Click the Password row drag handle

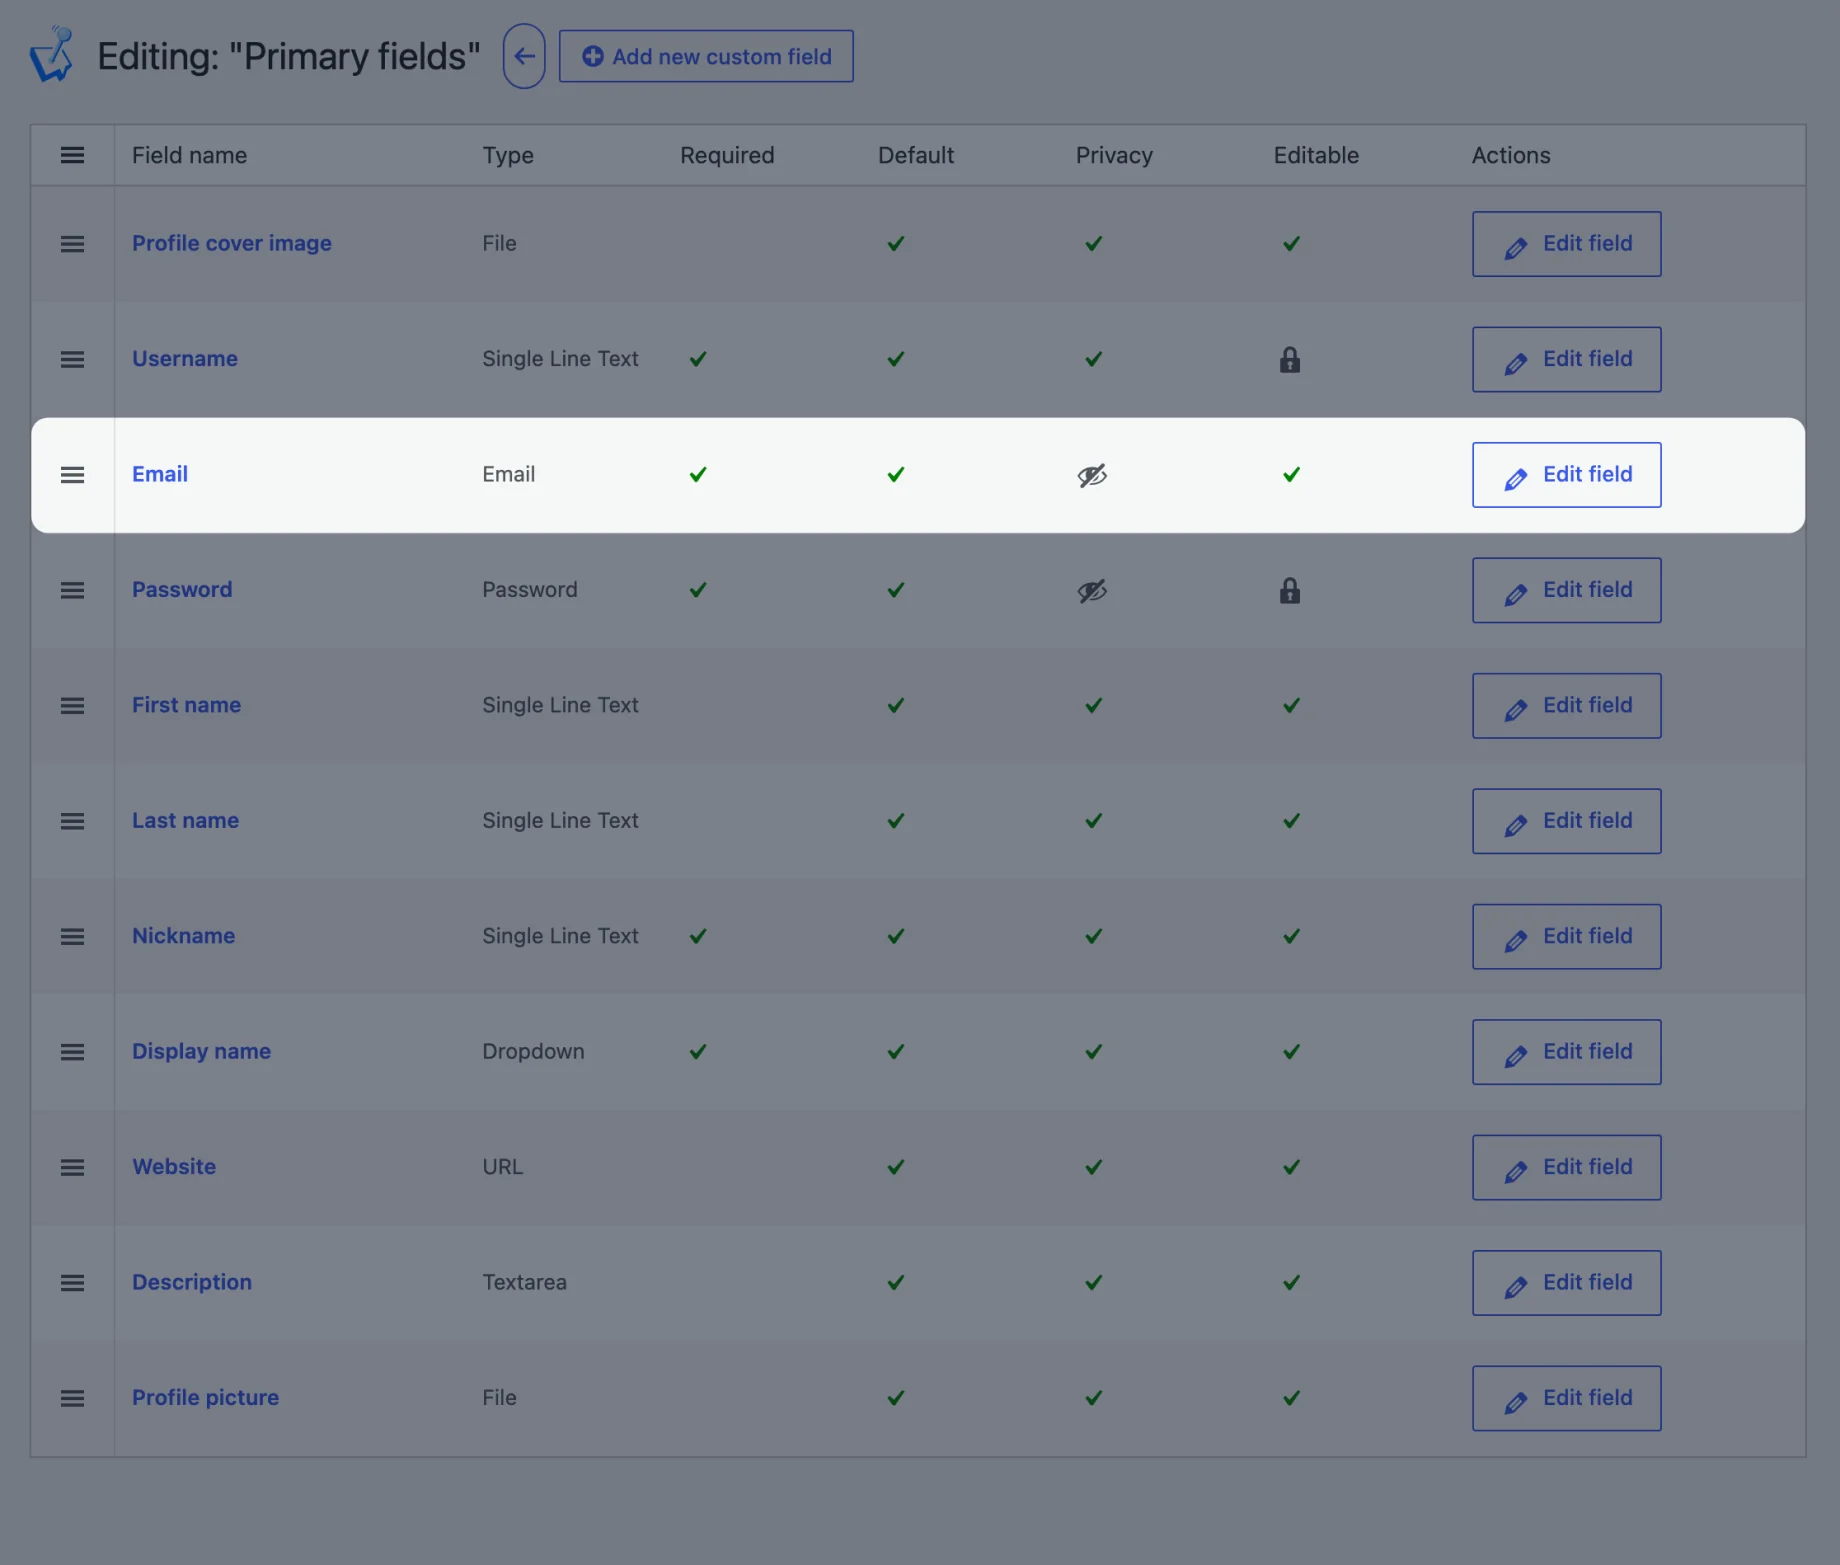coord(72,590)
